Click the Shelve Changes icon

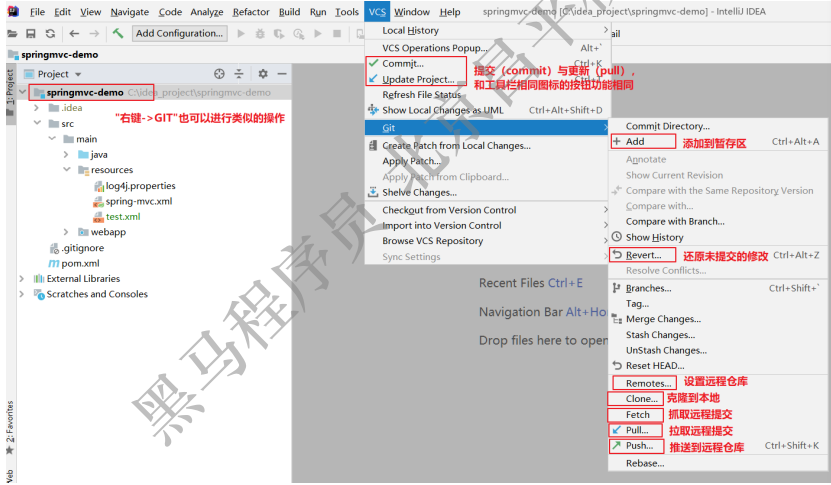373,192
